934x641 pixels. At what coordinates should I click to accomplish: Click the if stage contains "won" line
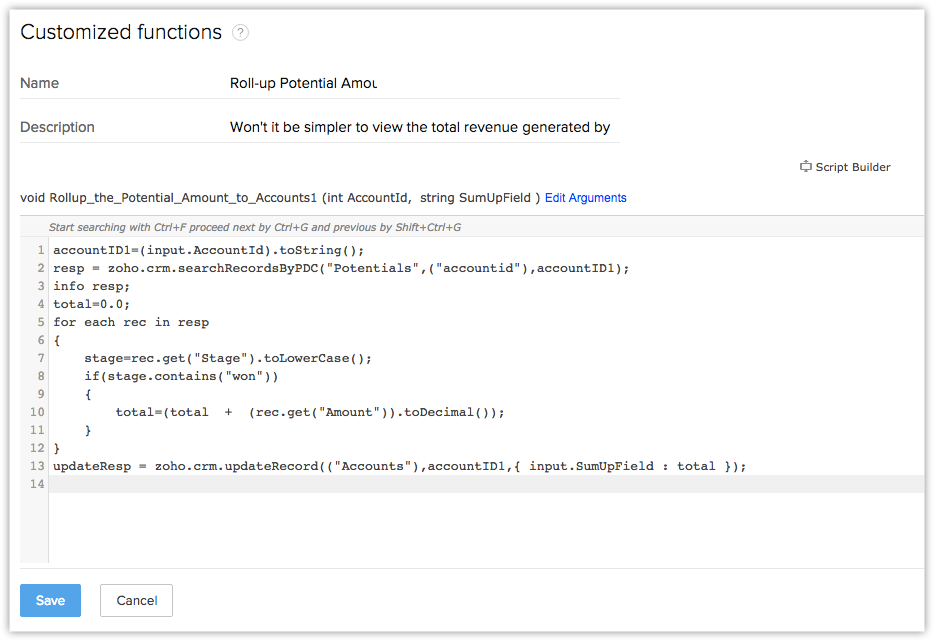[181, 376]
